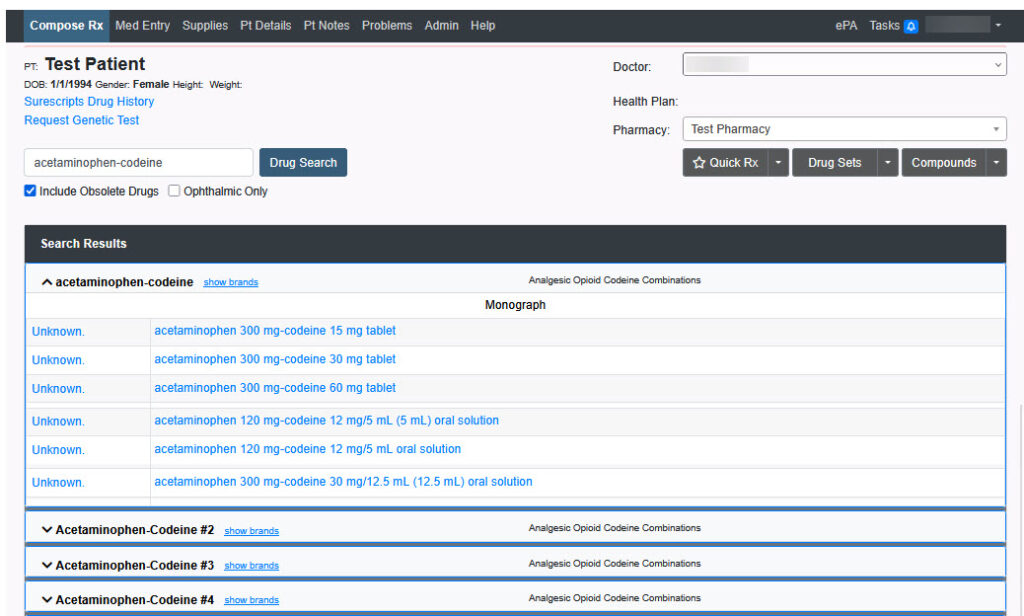This screenshot has height=616, width=1024.
Task: Select acetaminophen 300 mg-codeine 30 mg tablet
Action: pyautogui.click(x=275, y=359)
